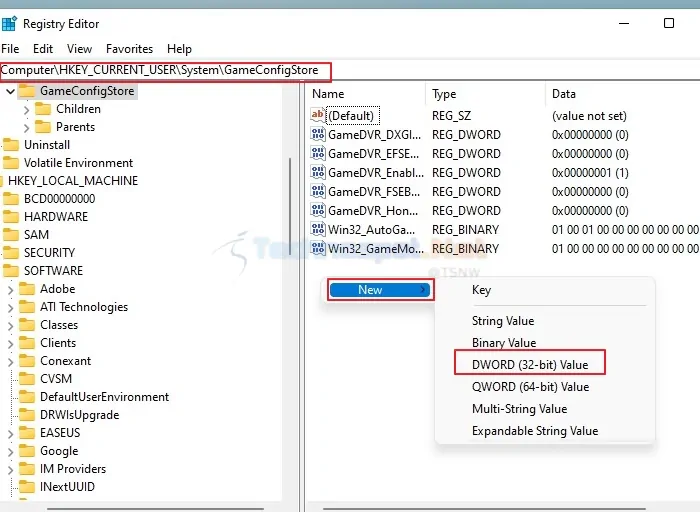Click the SAM folder icon

click(11, 235)
